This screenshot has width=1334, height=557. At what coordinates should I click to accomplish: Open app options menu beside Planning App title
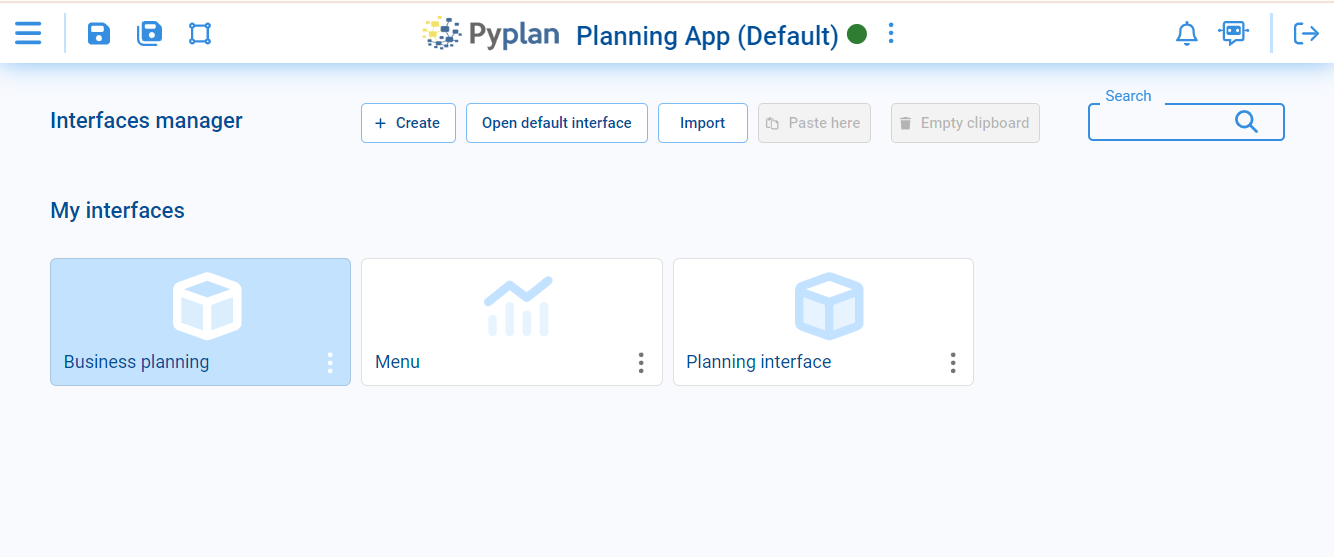pos(891,34)
